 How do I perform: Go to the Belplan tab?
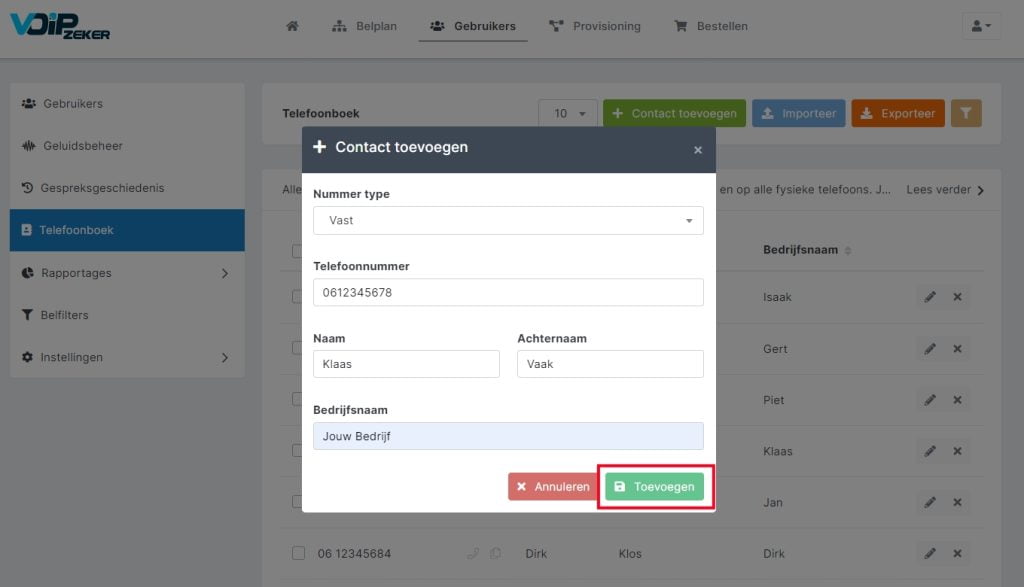point(364,26)
